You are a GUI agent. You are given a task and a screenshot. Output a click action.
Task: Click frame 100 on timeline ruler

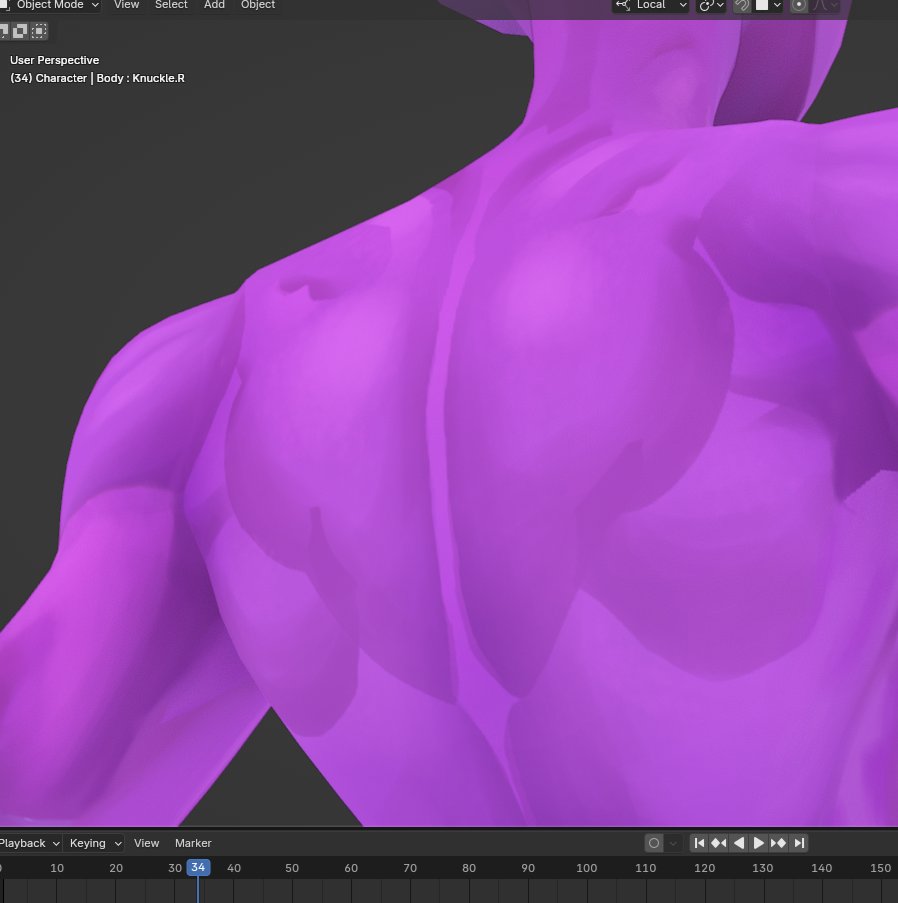(586, 868)
